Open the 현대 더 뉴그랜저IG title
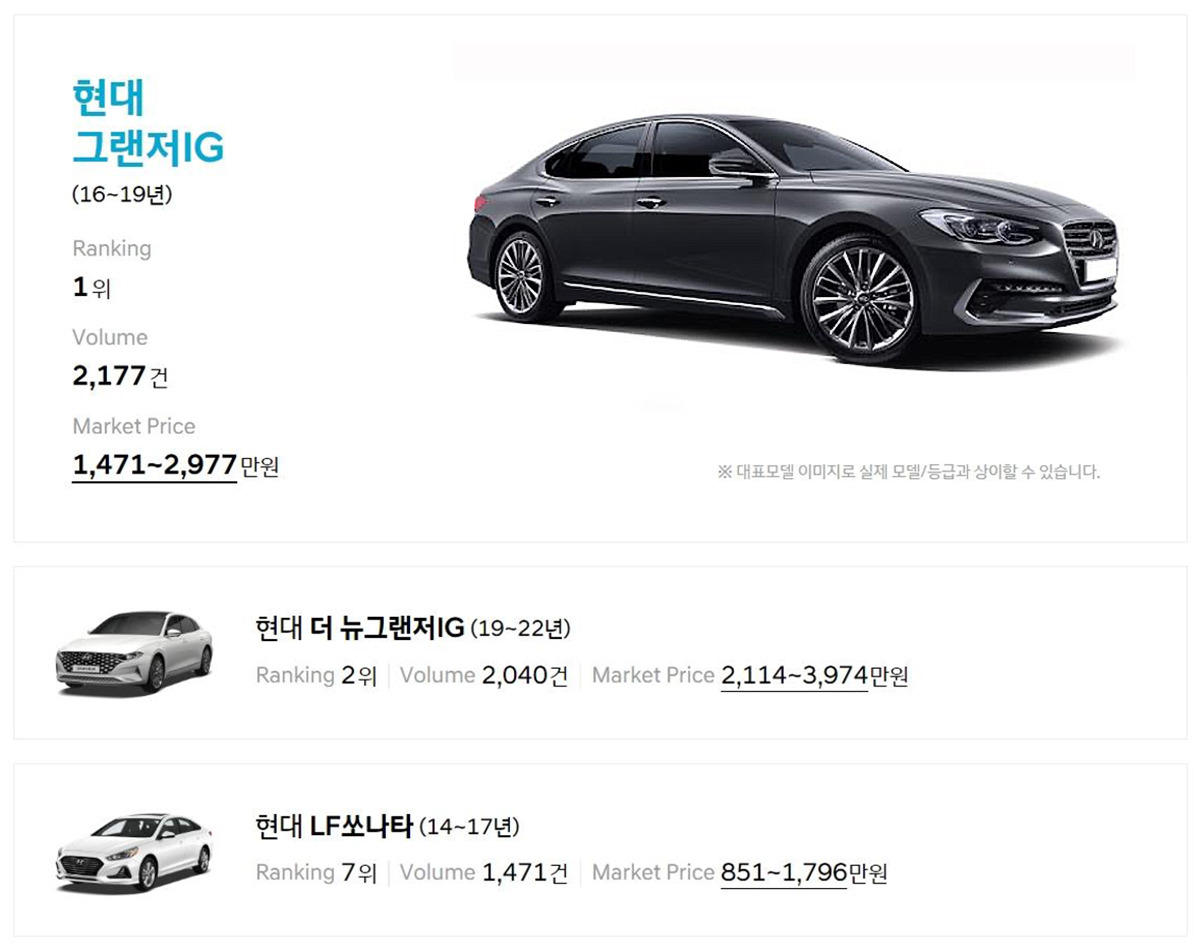 [x=360, y=628]
